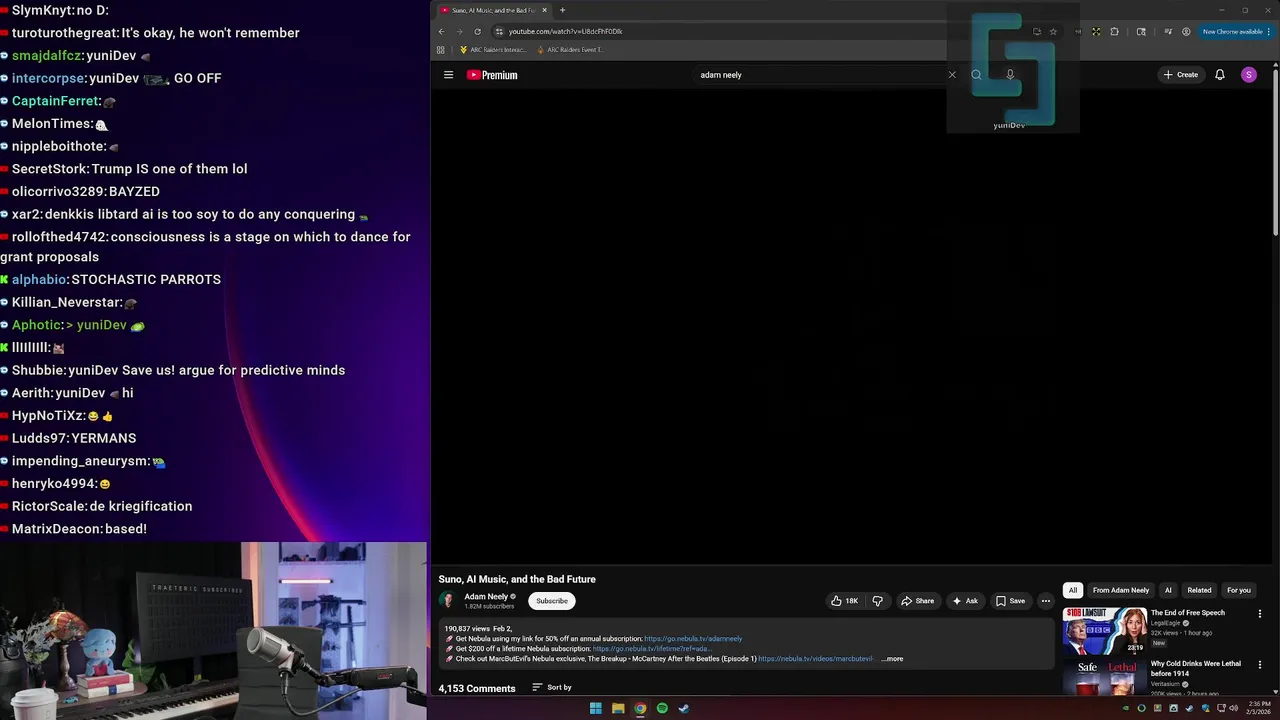Screen dimensions: 1280x720
Task: Open the Chrome apps grid icon
Action: pos(441,50)
